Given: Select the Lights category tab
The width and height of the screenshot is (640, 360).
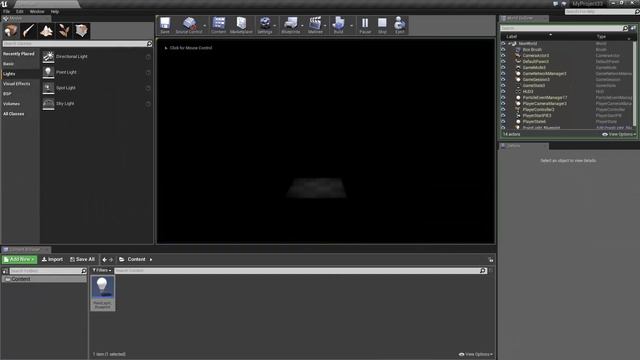Looking at the screenshot, I should click(20, 74).
